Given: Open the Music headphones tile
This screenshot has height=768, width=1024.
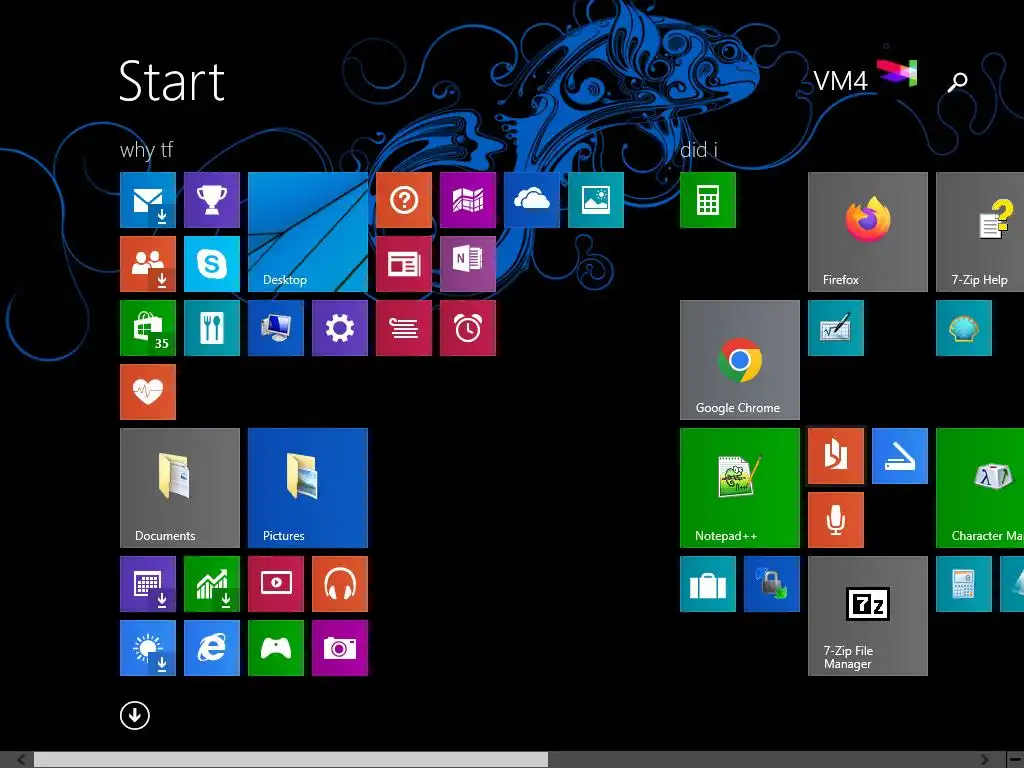Looking at the screenshot, I should pyautogui.click(x=340, y=584).
